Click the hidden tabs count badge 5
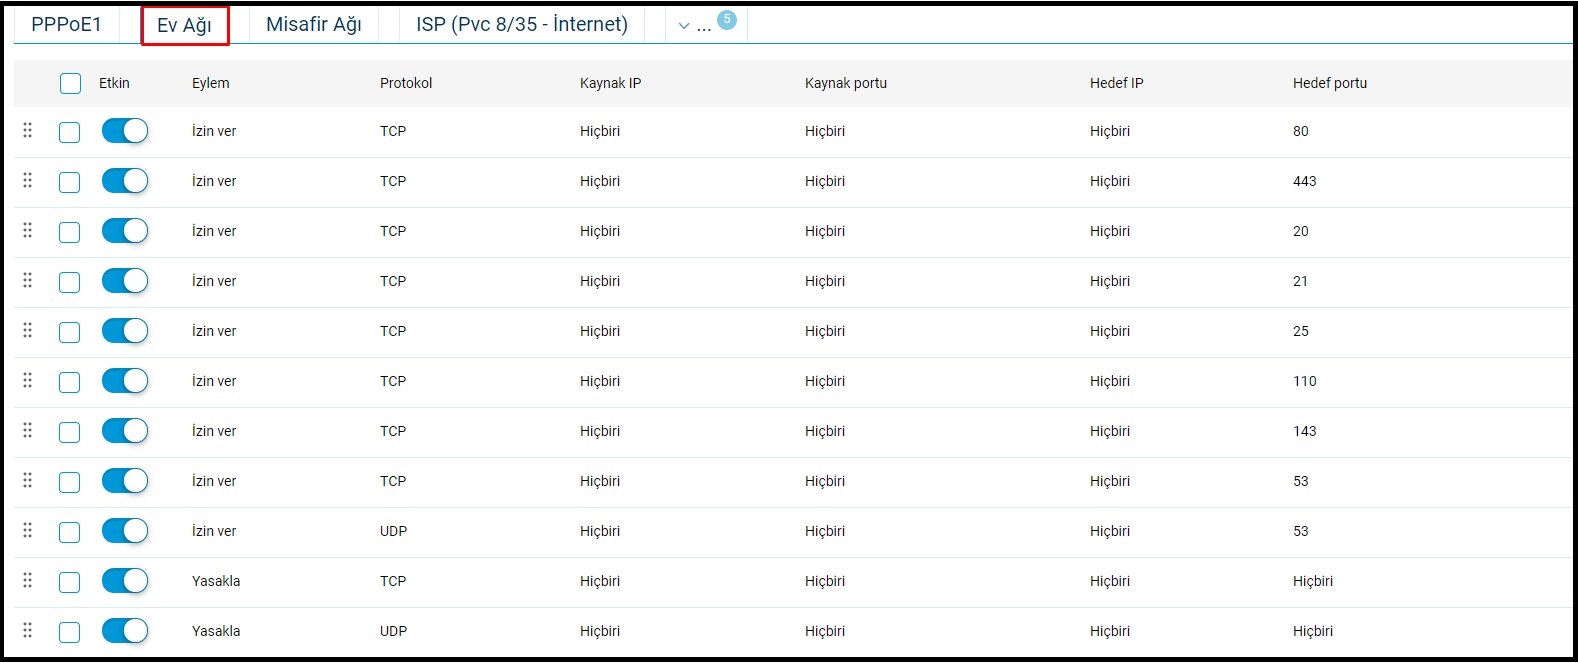1578x663 pixels. pos(727,20)
